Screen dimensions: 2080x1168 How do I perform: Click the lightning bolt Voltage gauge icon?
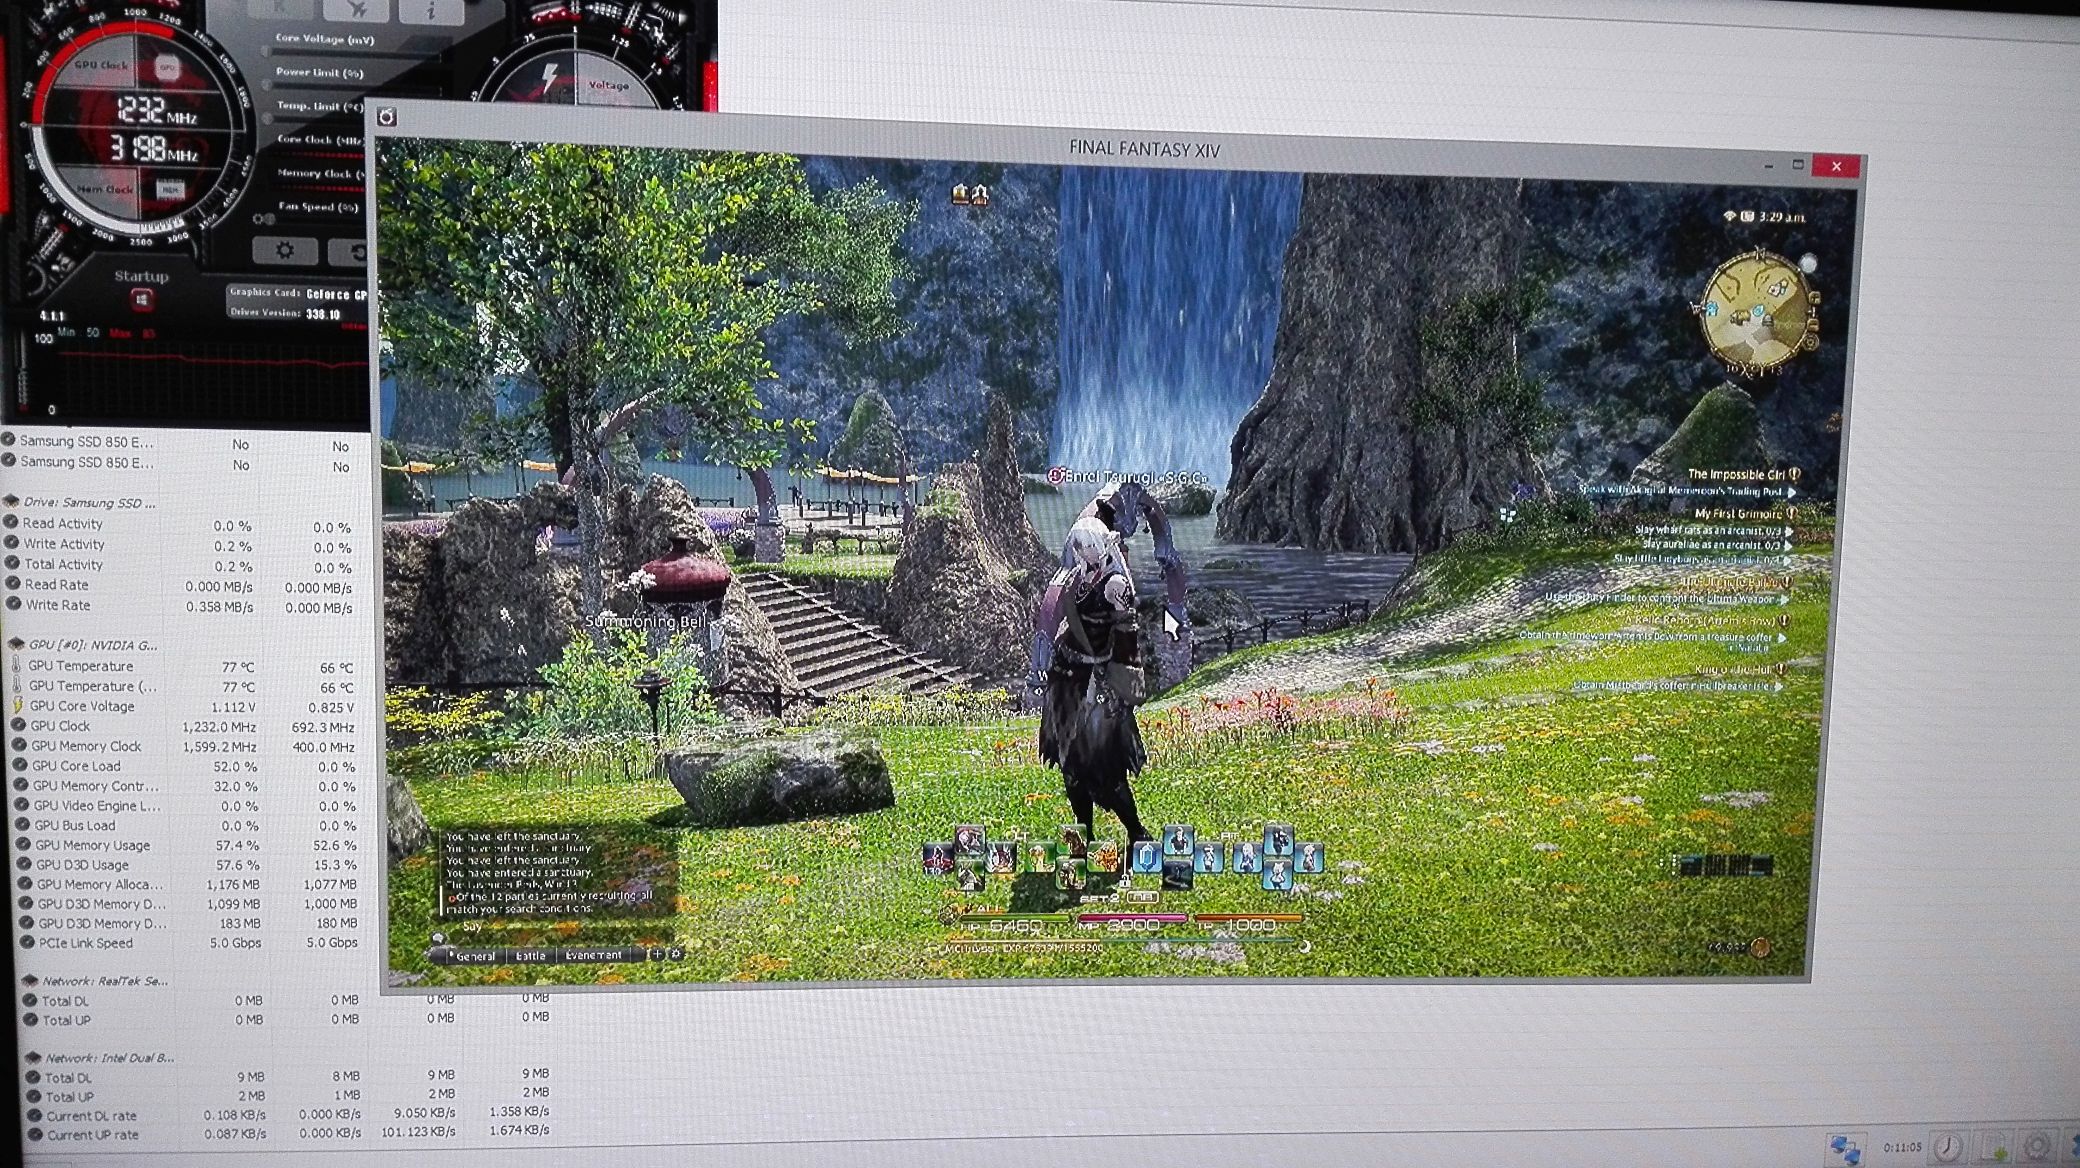(550, 78)
